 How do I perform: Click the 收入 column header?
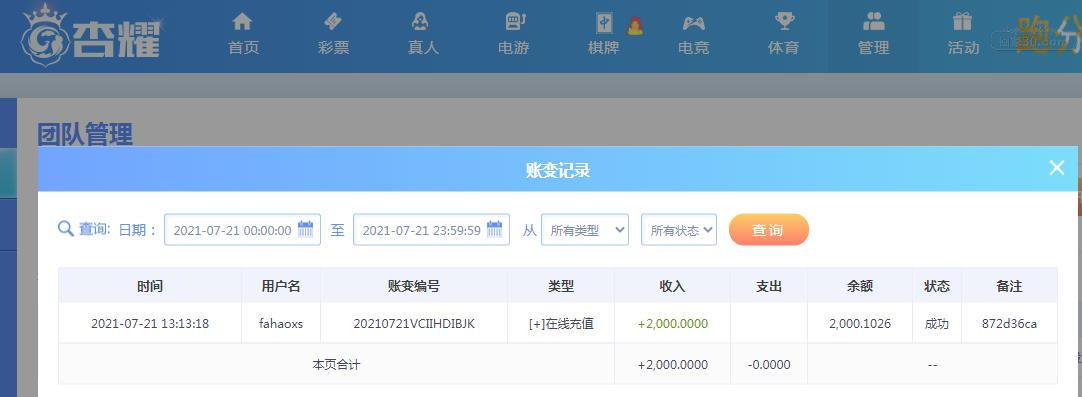[x=672, y=286]
